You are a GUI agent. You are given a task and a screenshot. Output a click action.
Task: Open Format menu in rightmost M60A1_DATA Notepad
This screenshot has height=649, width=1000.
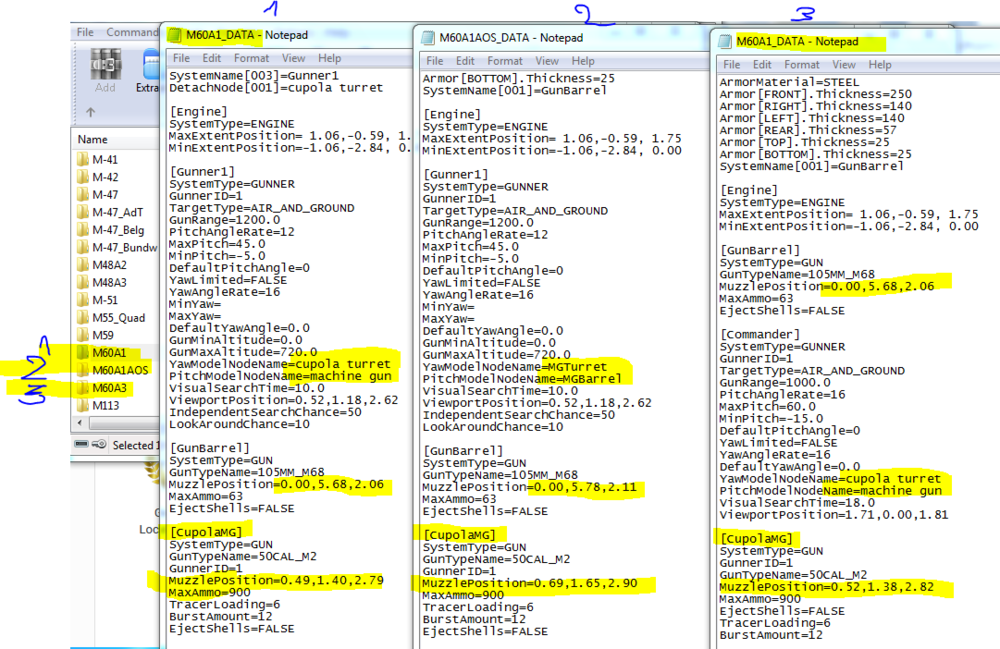point(802,64)
